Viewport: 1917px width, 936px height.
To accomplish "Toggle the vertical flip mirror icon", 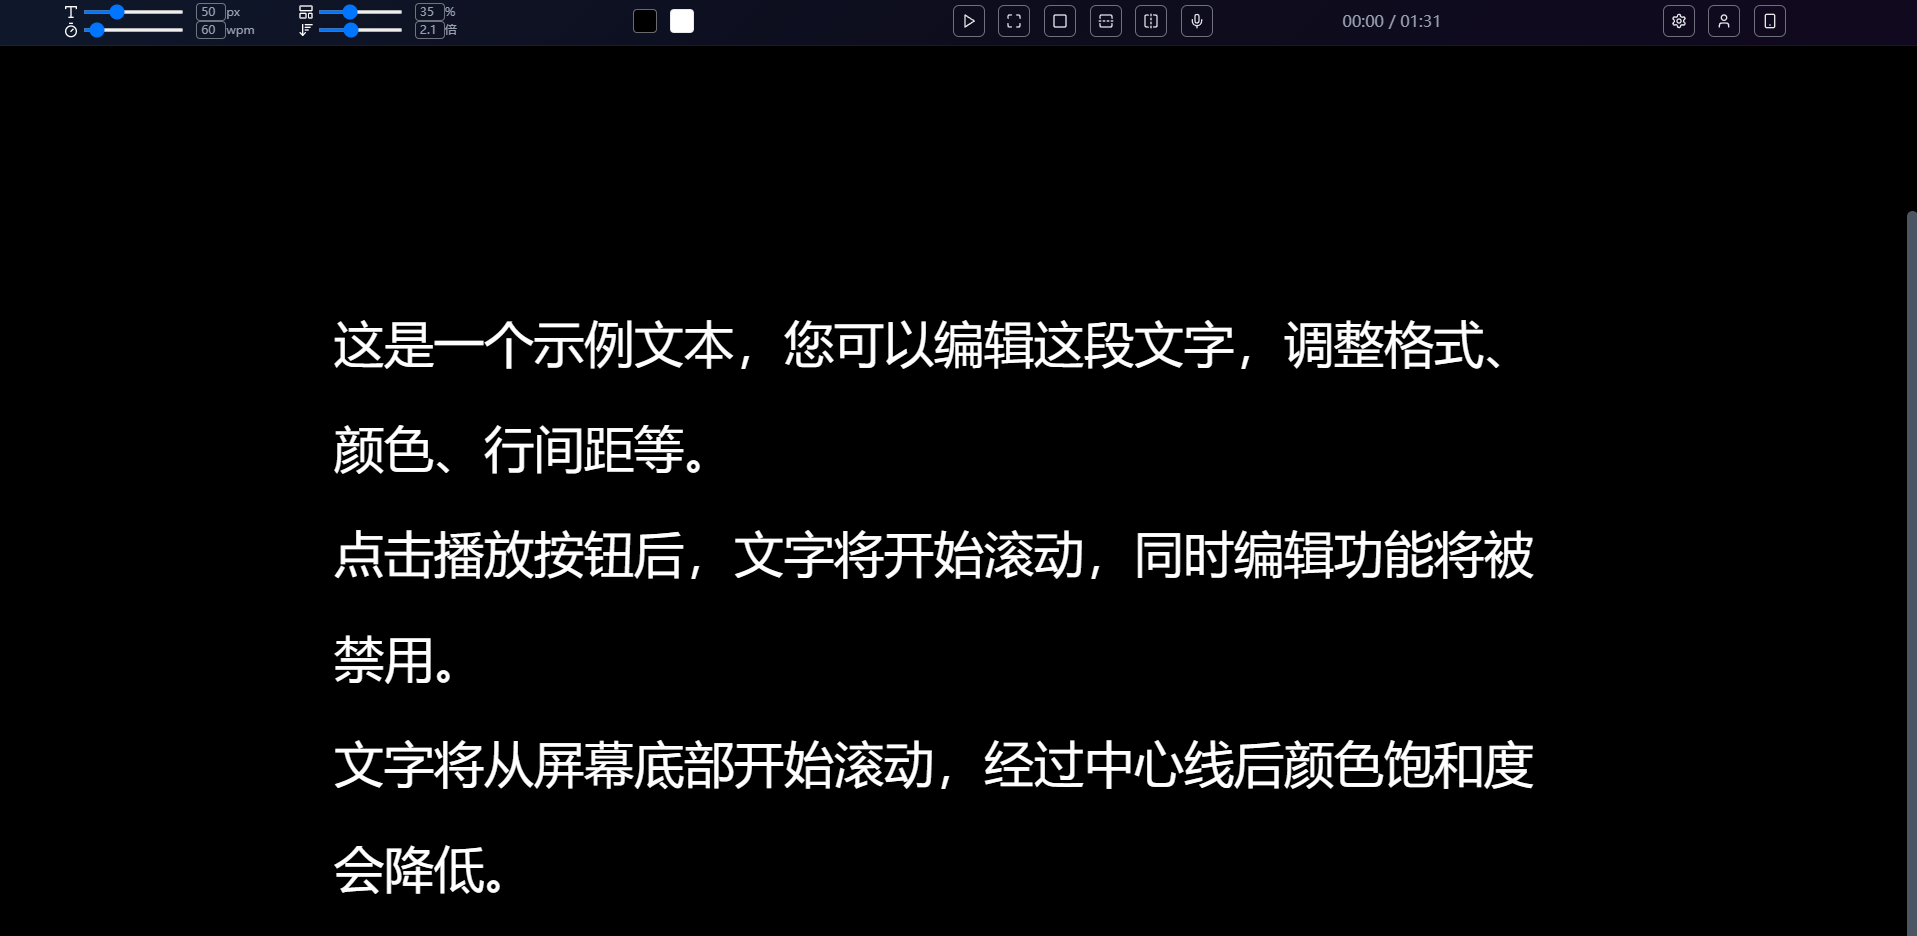I will pos(1106,21).
